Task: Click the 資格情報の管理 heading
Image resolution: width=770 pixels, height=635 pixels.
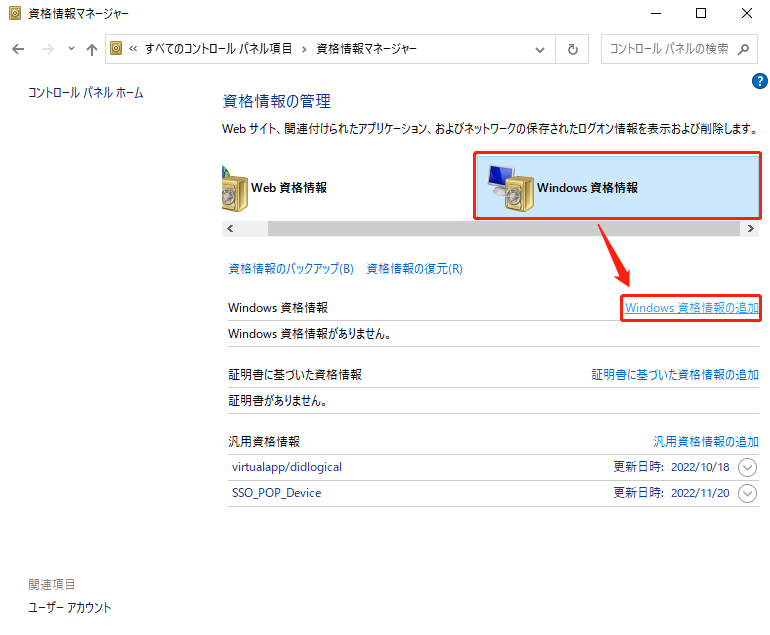Action: (276, 101)
